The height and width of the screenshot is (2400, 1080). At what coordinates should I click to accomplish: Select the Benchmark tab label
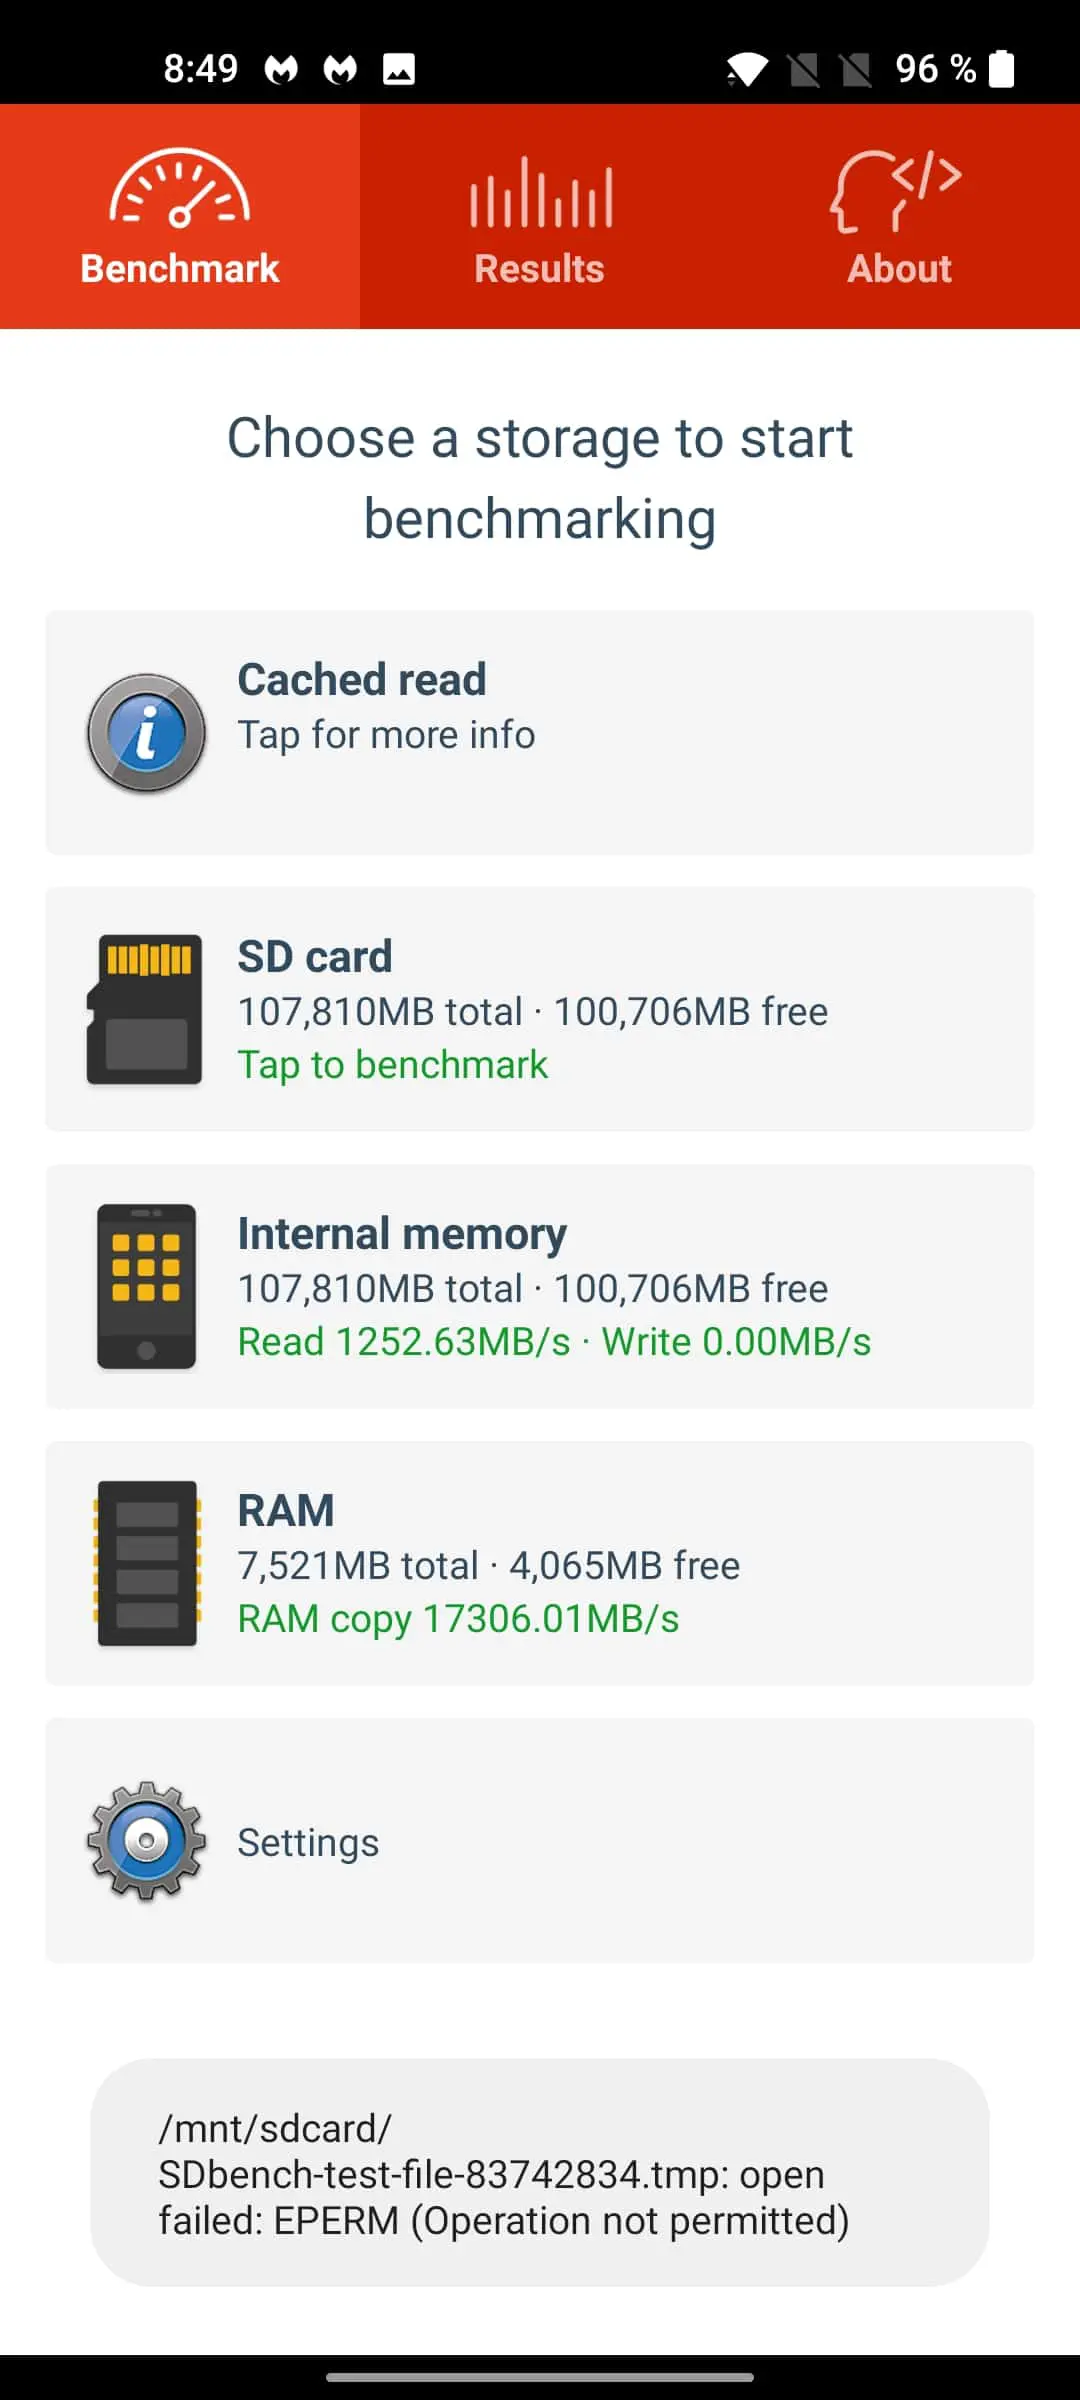coord(180,269)
